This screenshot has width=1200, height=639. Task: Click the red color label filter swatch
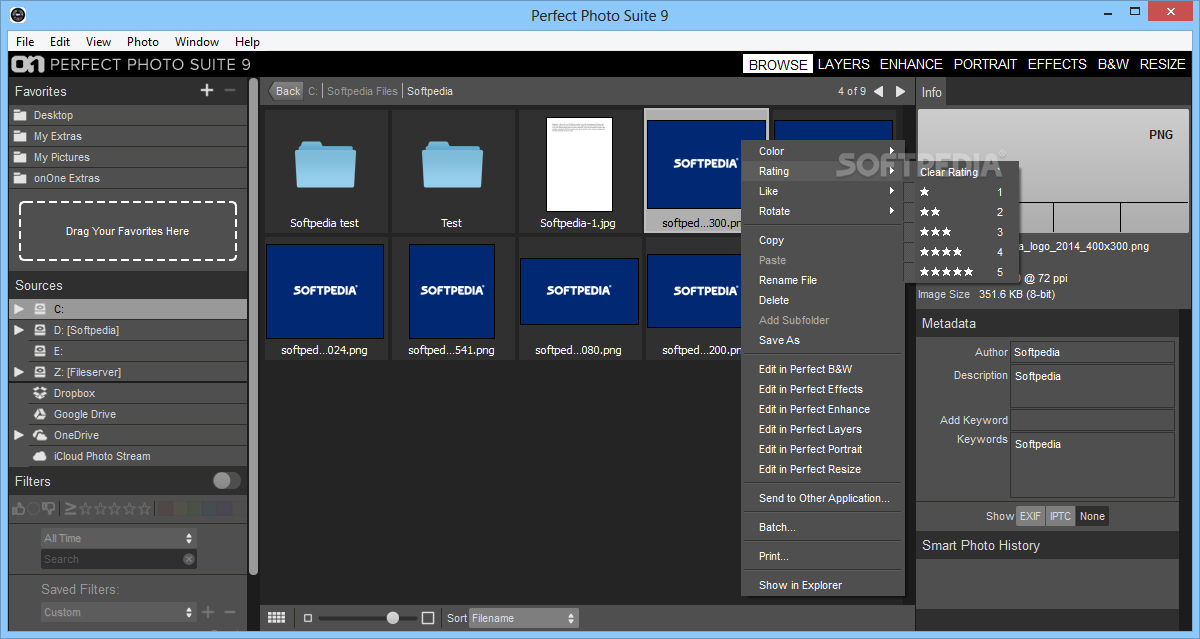(x=165, y=508)
